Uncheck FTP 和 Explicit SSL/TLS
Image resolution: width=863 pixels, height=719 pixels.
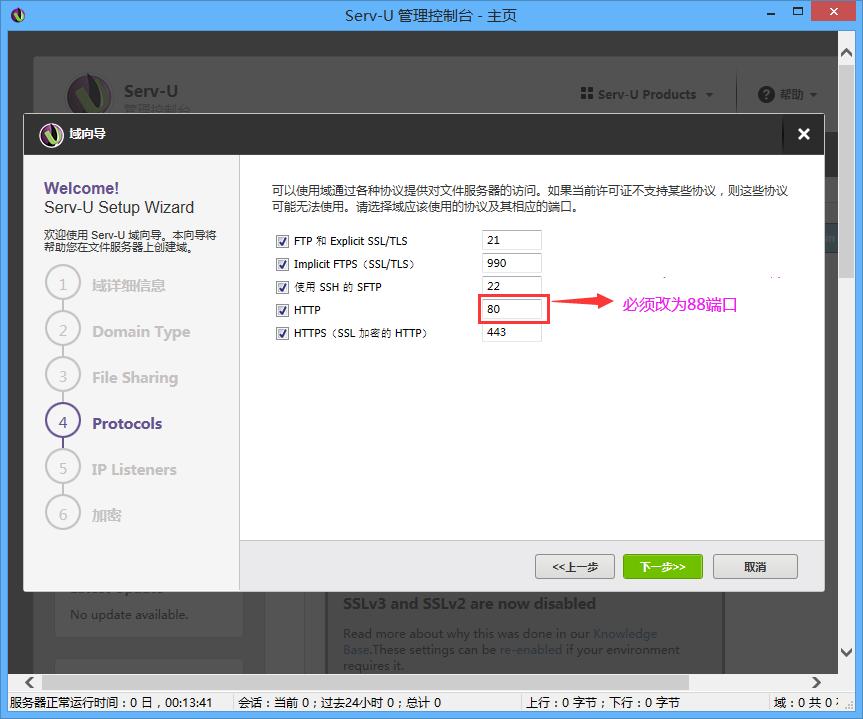[x=282, y=240]
